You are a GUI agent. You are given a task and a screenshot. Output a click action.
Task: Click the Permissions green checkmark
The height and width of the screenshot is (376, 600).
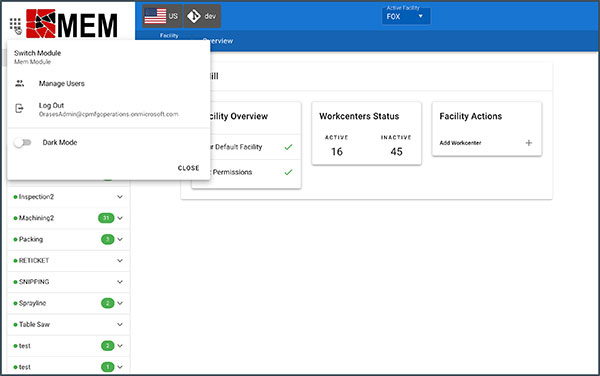click(x=289, y=172)
